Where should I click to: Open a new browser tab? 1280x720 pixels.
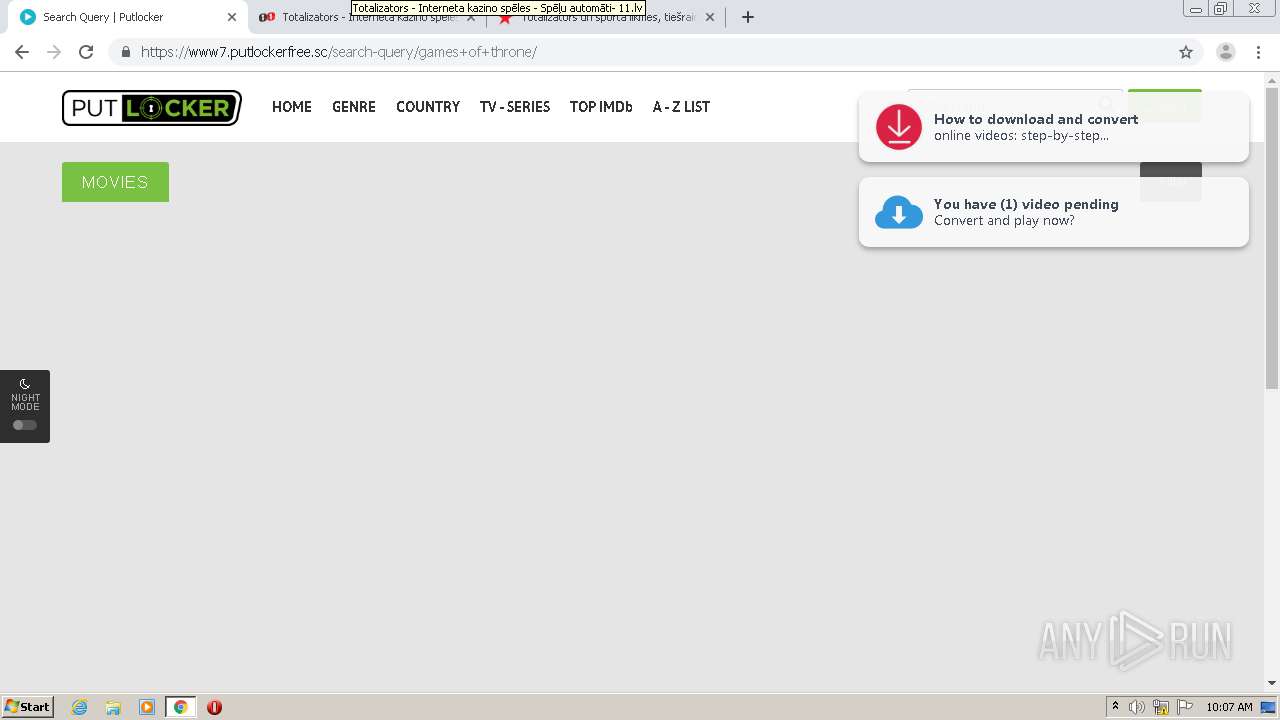coord(748,17)
